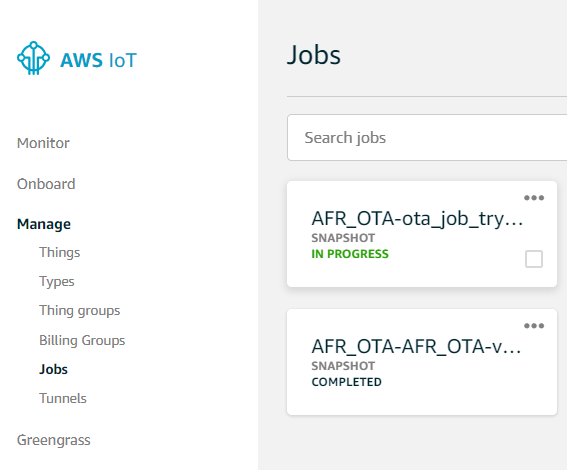Navigate to Thing groups
Viewport: 567px width, 470px height.
pos(80,311)
